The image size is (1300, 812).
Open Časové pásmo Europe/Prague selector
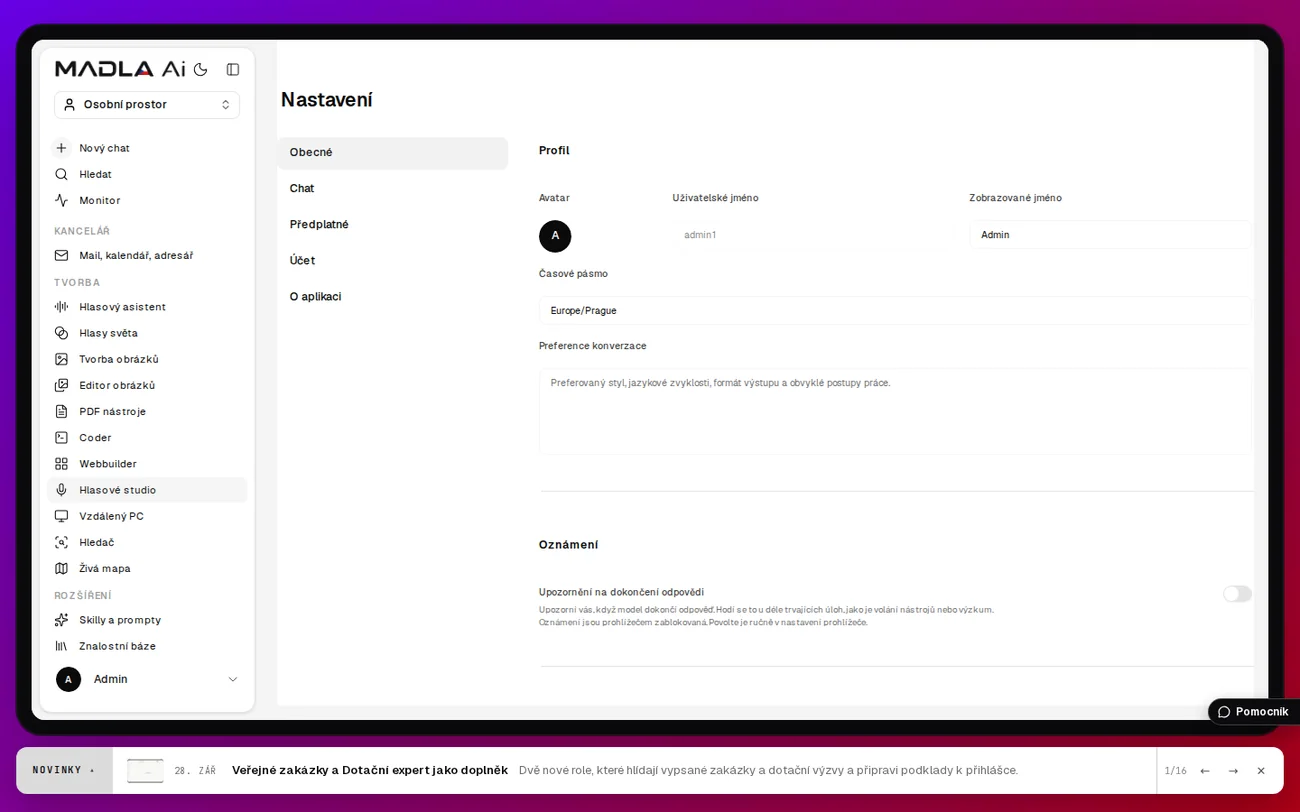tap(894, 310)
